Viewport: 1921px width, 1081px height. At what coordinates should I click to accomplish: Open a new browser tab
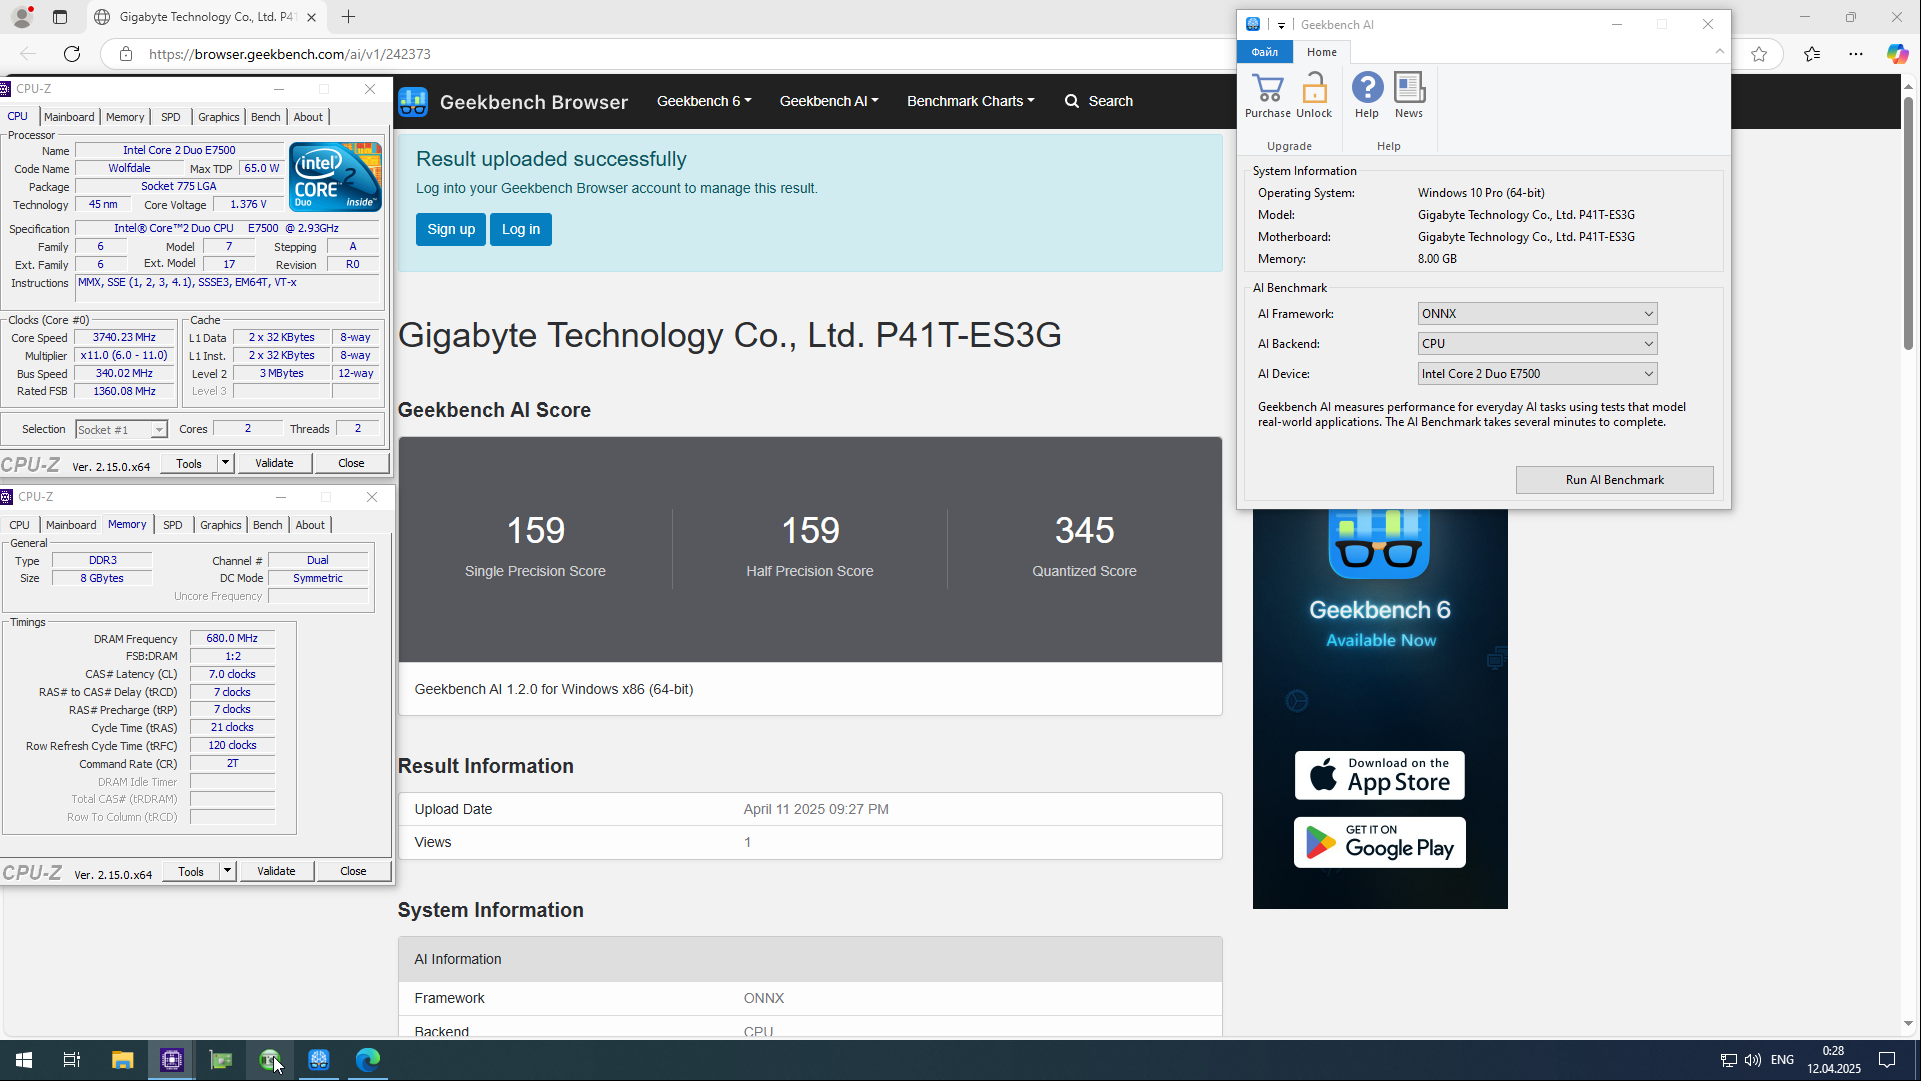point(348,17)
